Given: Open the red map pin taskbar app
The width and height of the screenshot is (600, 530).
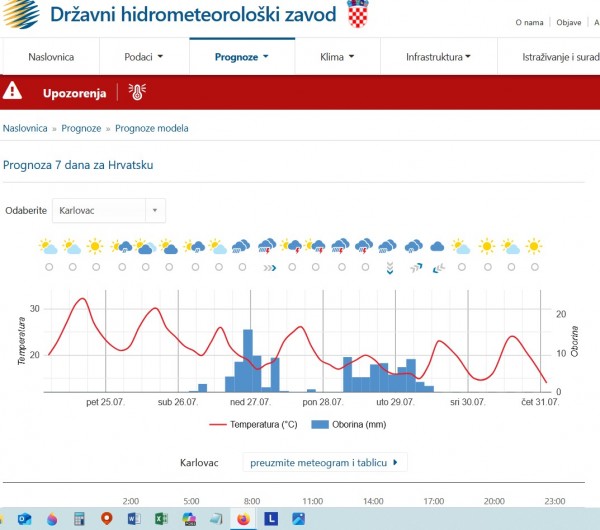Looking at the screenshot, I should click(x=107, y=519).
